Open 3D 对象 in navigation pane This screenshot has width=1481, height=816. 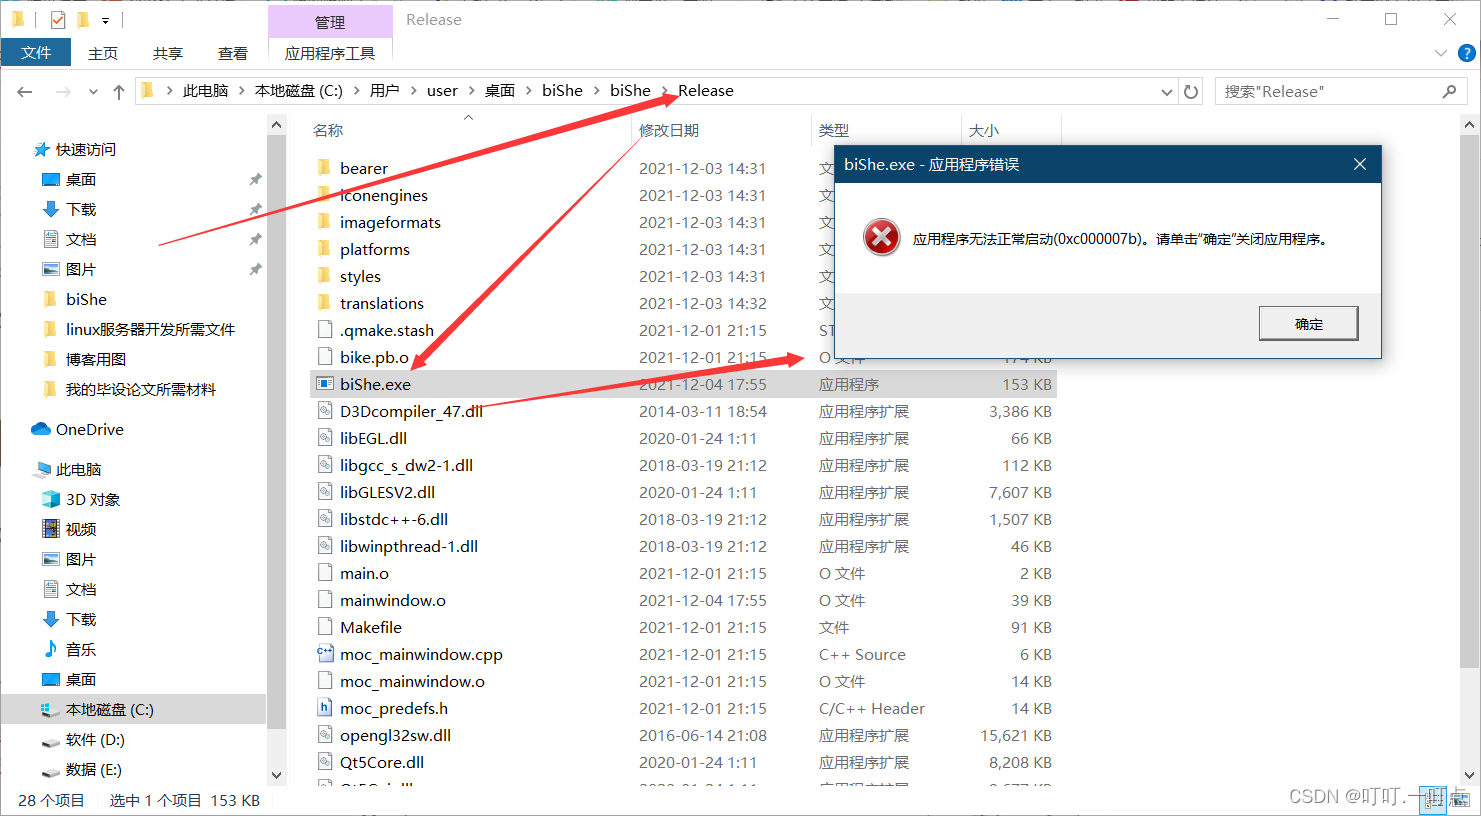click(81, 499)
